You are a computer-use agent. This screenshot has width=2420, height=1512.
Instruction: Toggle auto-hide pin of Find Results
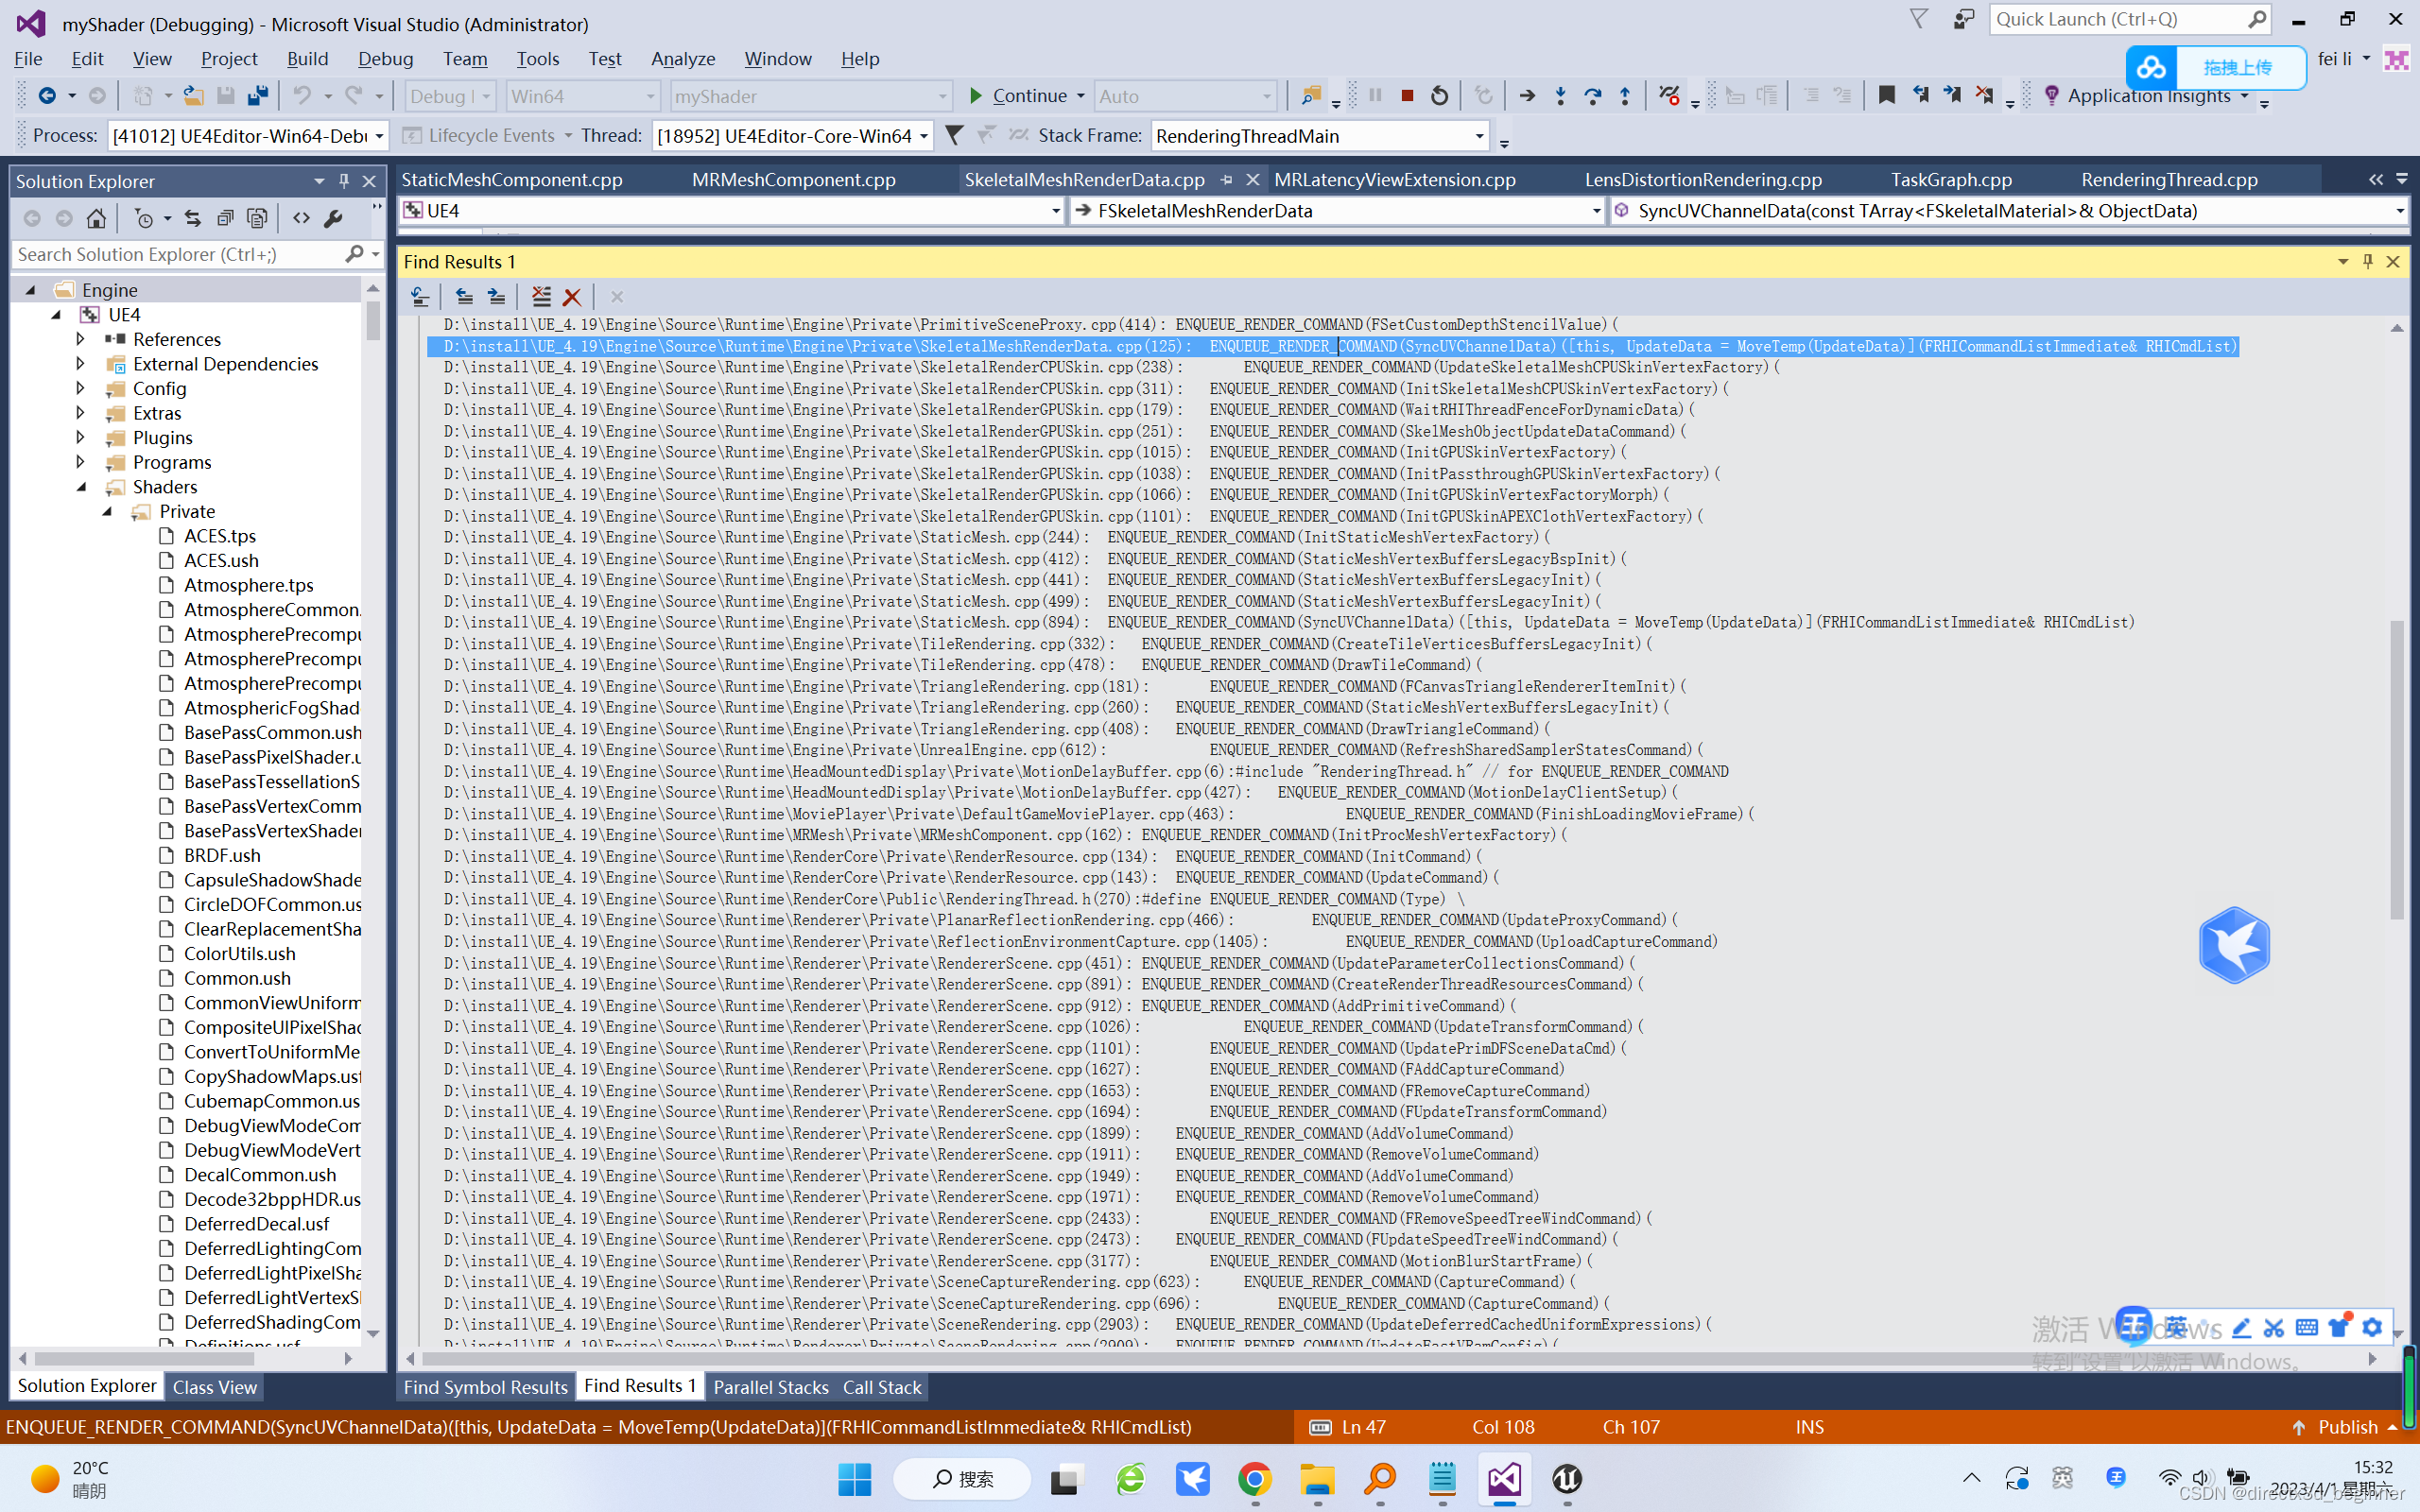coord(2368,261)
